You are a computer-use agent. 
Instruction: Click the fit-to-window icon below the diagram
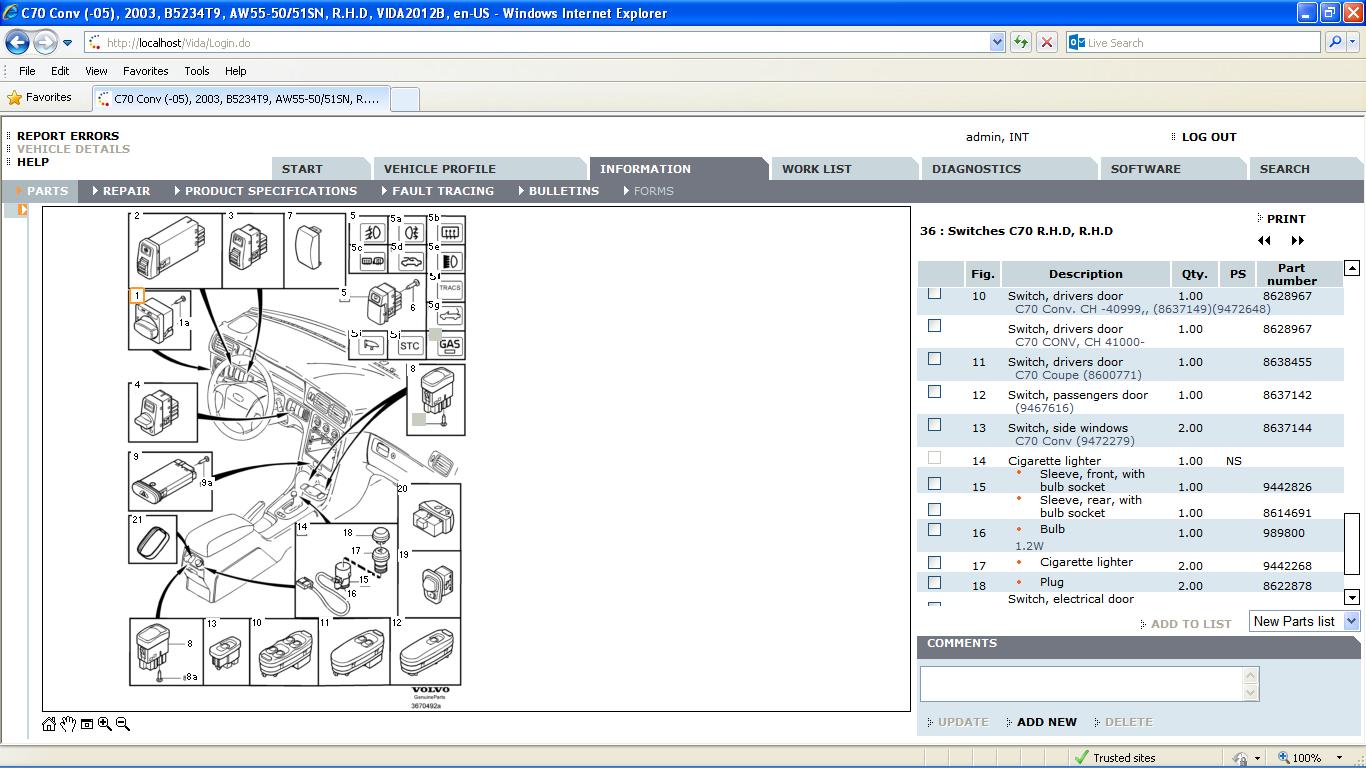87,724
